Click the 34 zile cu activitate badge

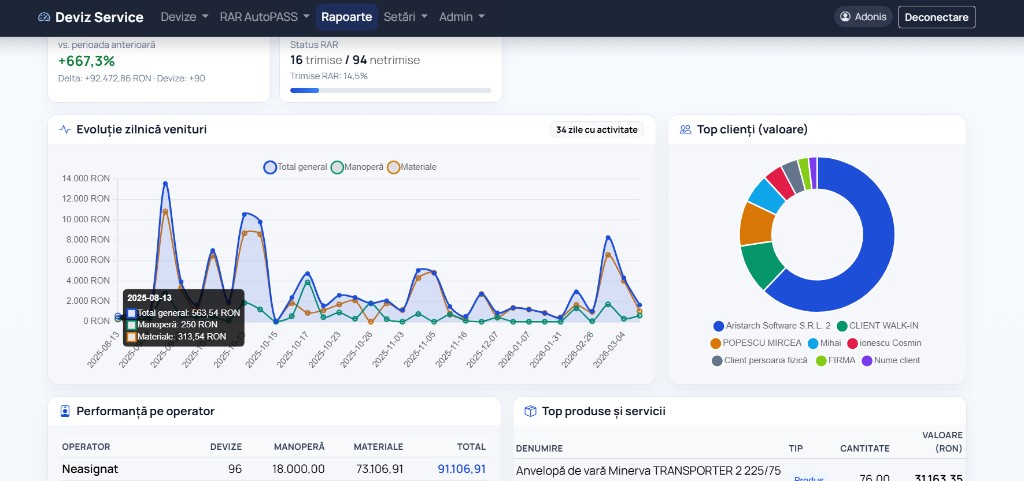596,130
